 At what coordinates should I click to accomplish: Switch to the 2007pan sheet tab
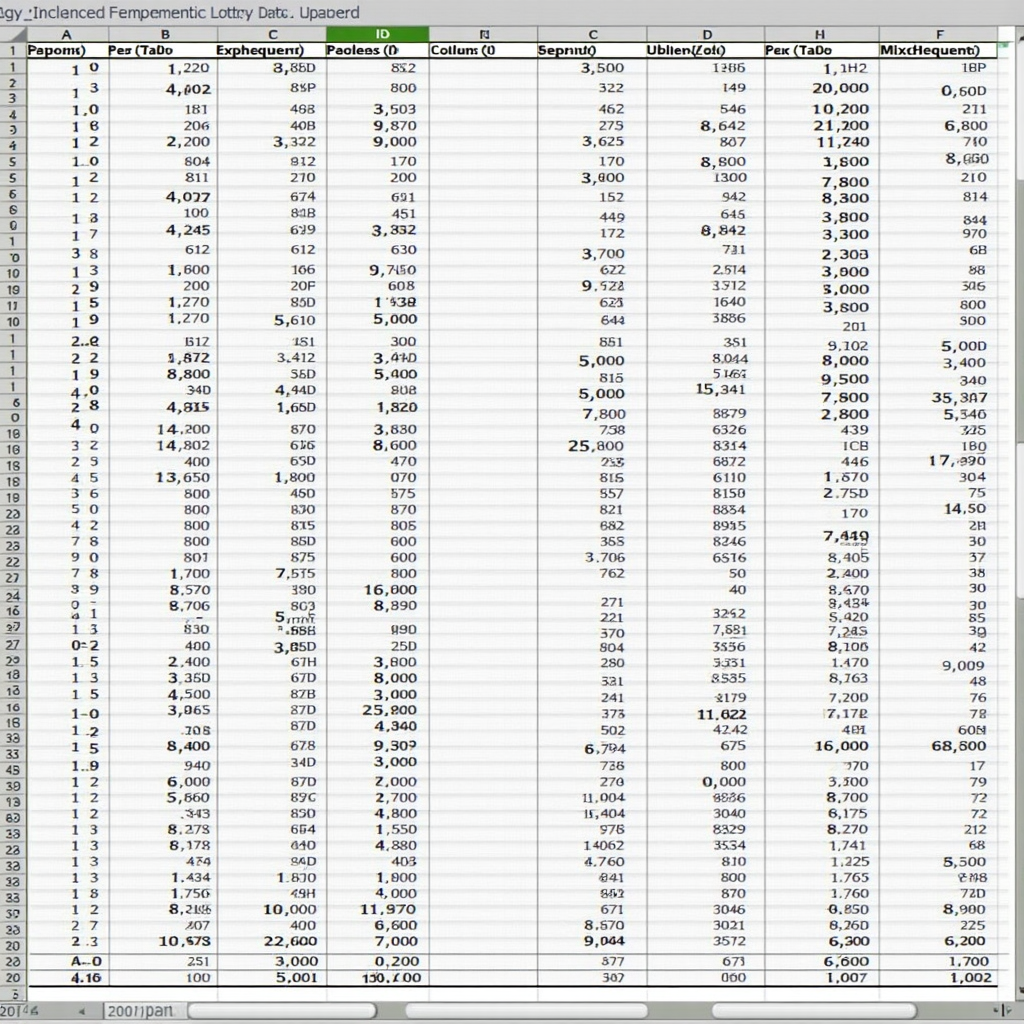[x=142, y=1011]
